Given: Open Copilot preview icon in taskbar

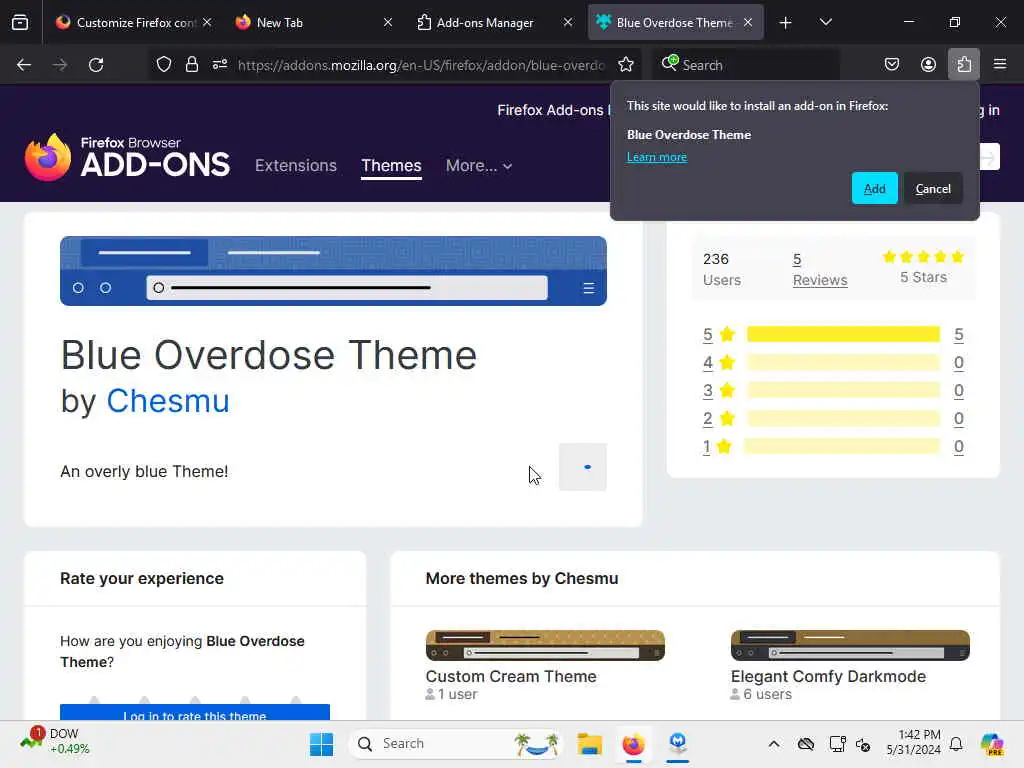Looking at the screenshot, I should pos(993,744).
